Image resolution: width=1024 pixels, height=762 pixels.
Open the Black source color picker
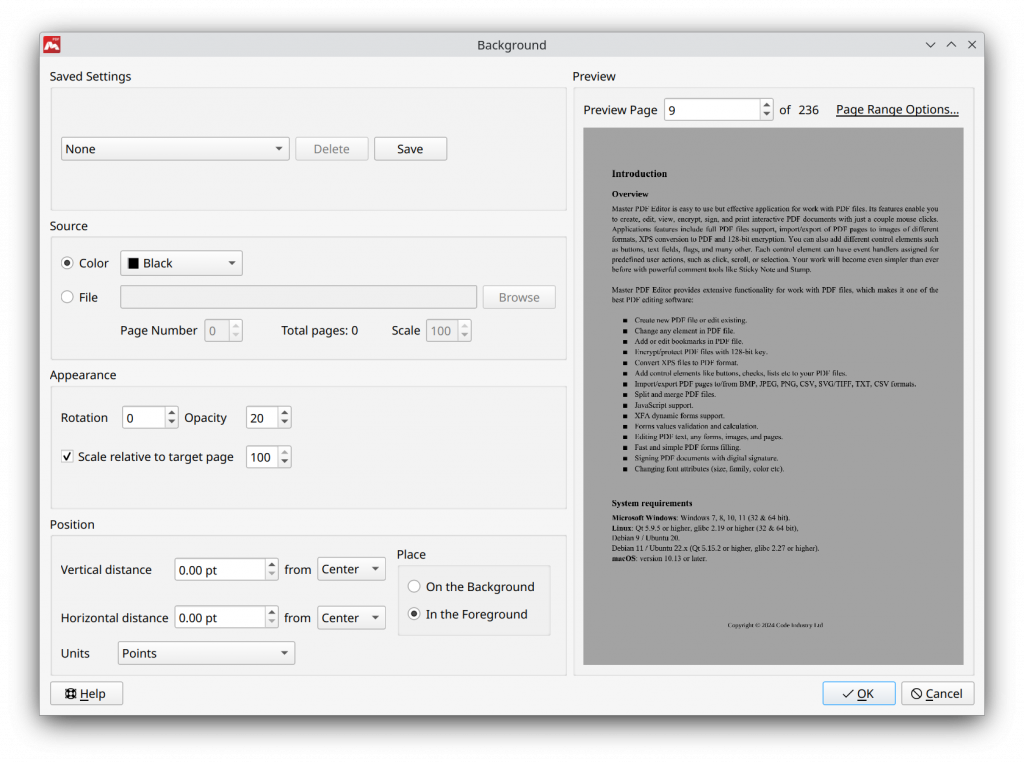point(180,262)
